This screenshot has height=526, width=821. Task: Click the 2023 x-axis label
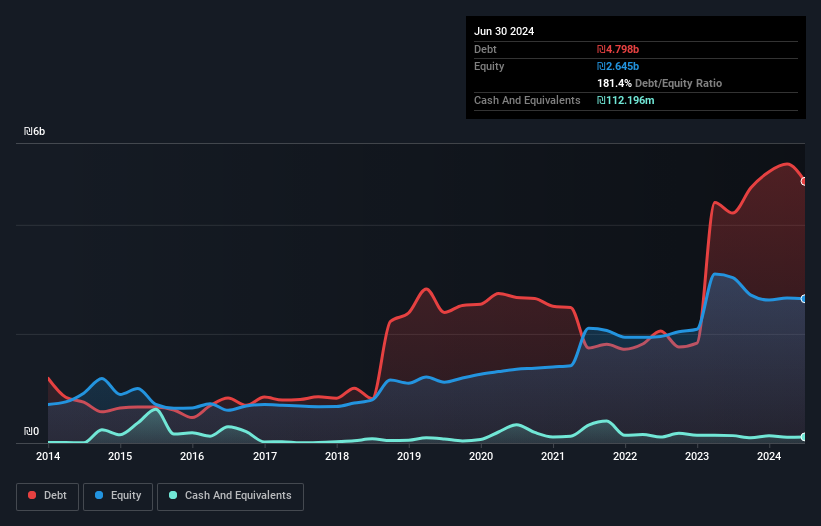[697, 456]
